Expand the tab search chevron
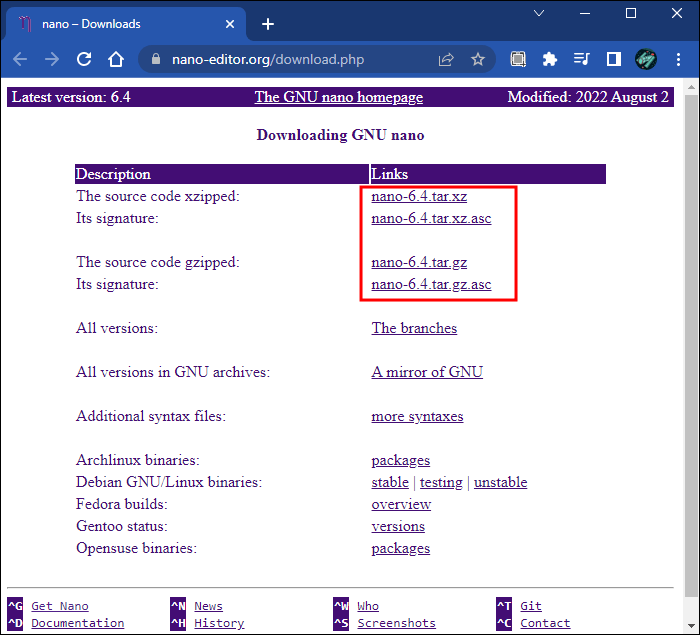This screenshot has height=635, width=700. point(539,13)
